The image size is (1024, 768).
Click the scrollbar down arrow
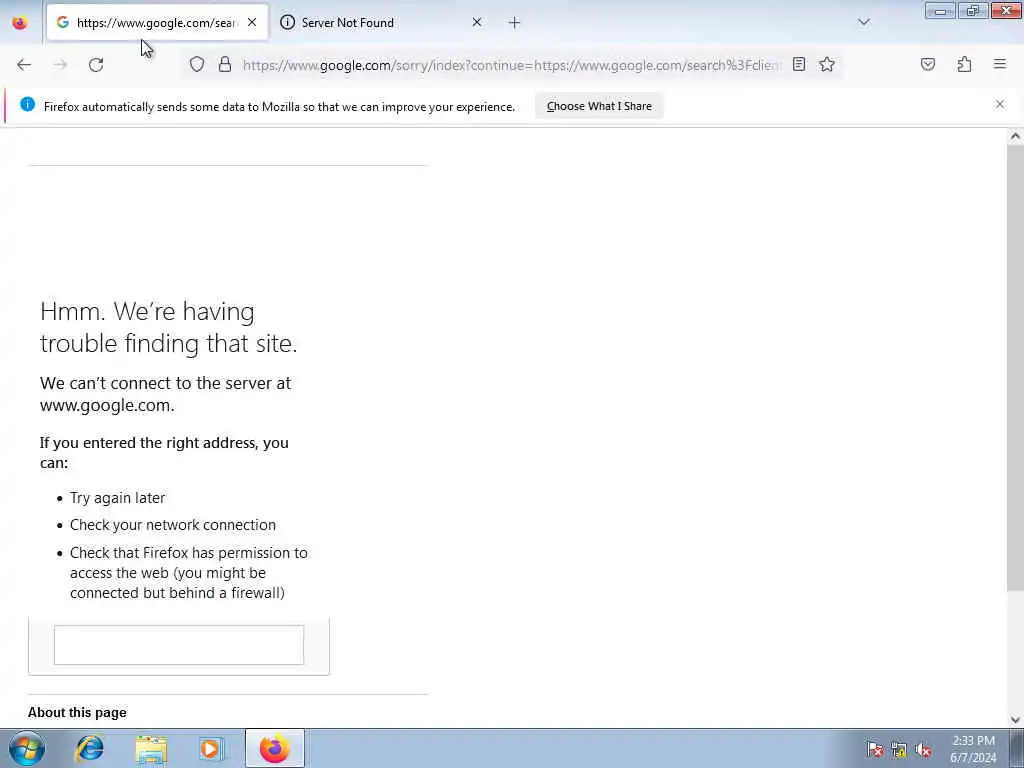[x=1015, y=720]
